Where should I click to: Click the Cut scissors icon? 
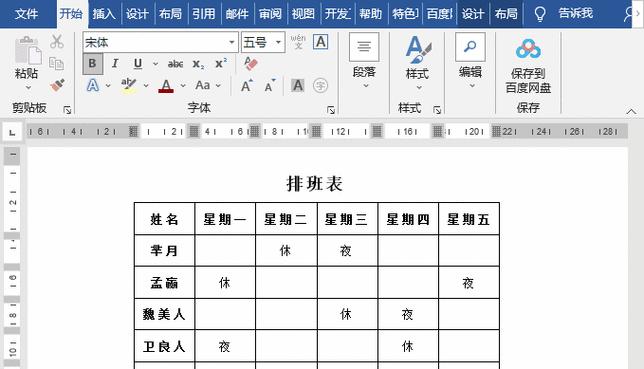click(x=57, y=42)
